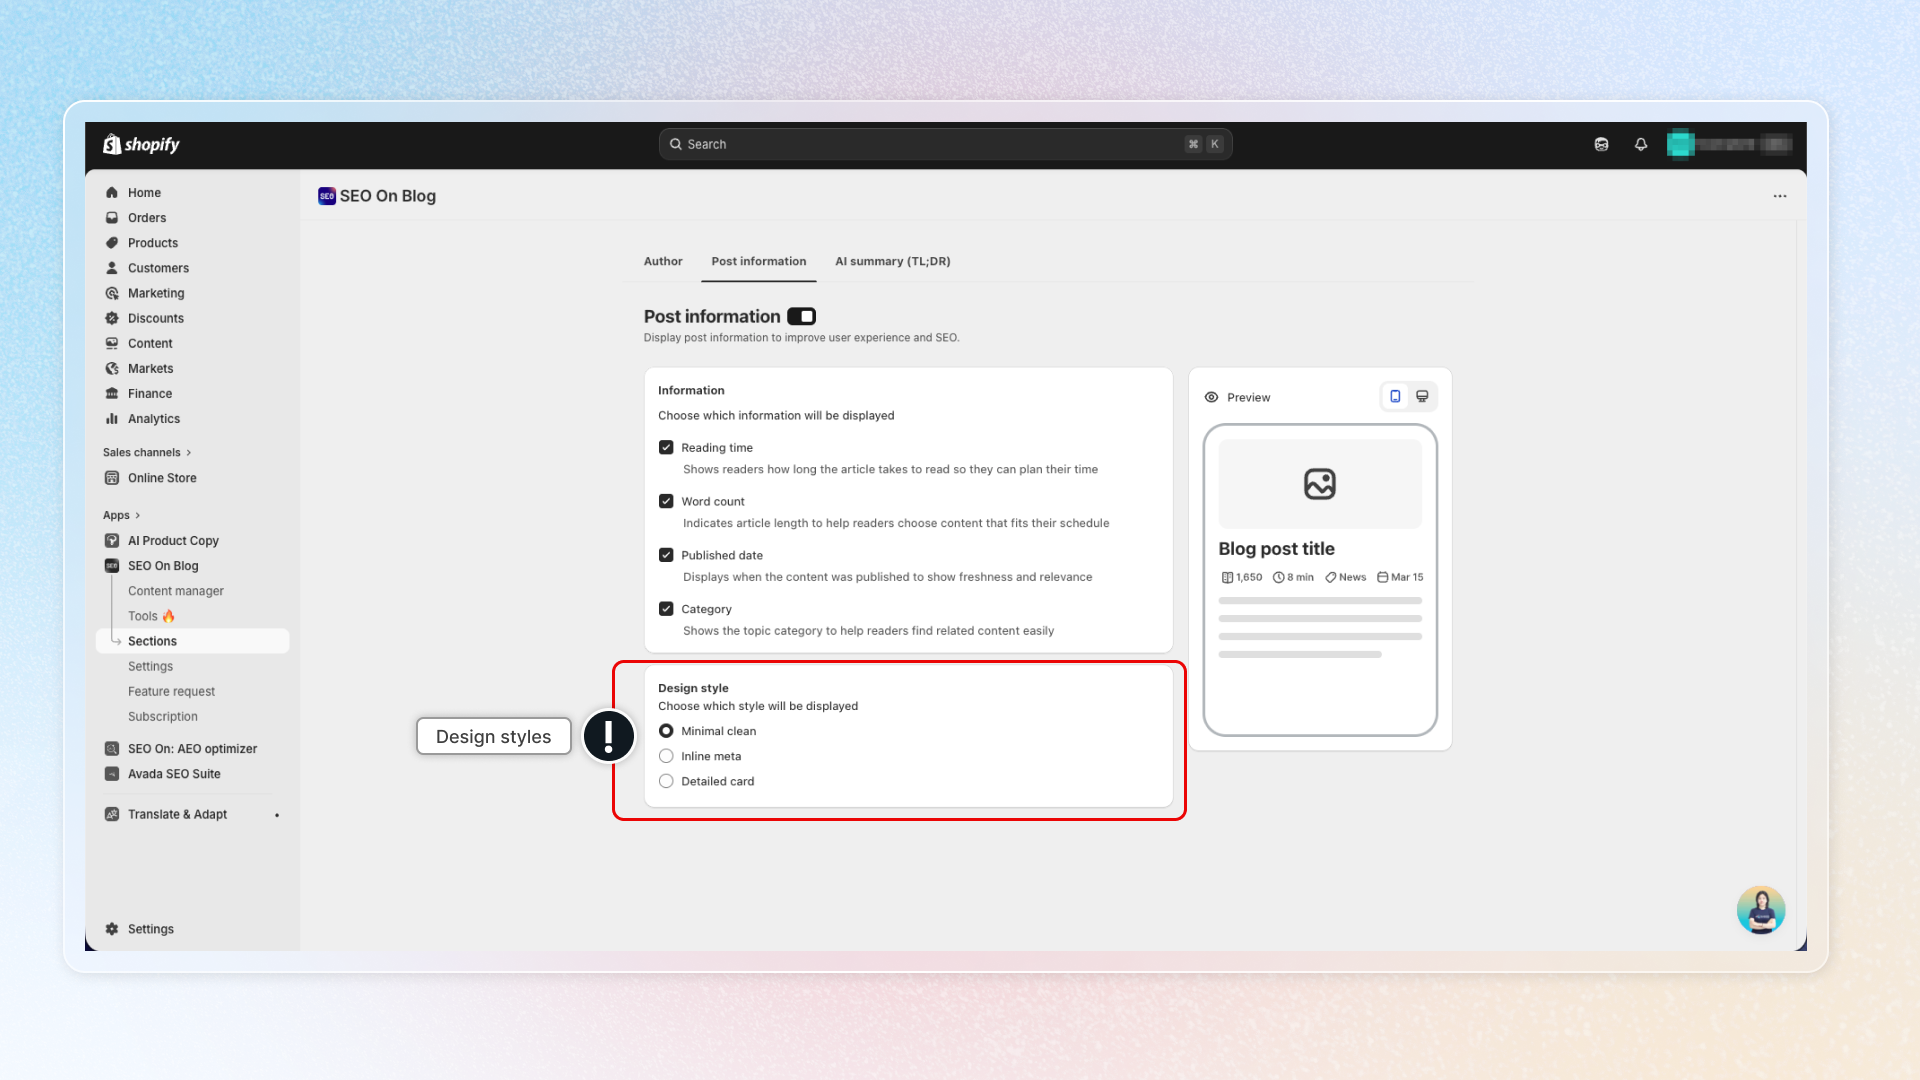Choose the Detailed card radio option
Image resolution: width=1920 pixels, height=1080 pixels.
click(666, 782)
